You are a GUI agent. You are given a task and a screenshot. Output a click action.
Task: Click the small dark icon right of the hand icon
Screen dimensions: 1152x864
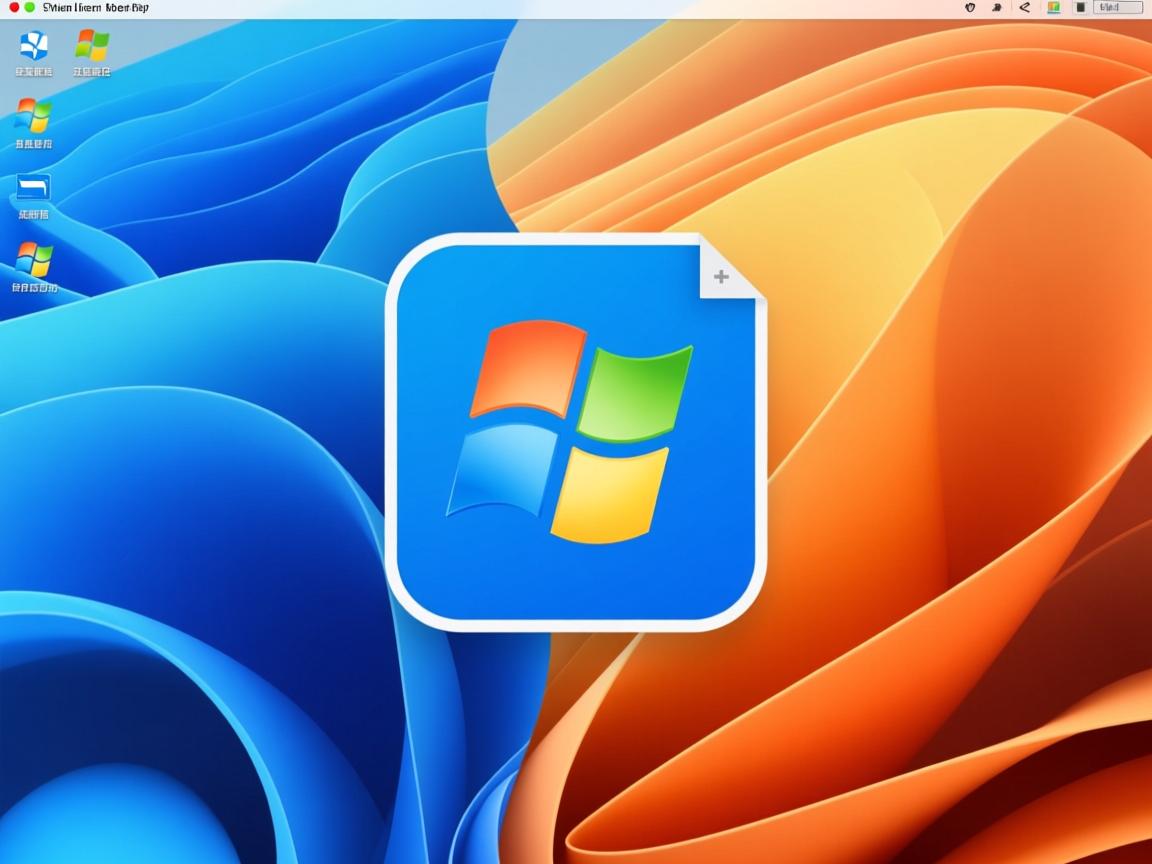point(997,7)
